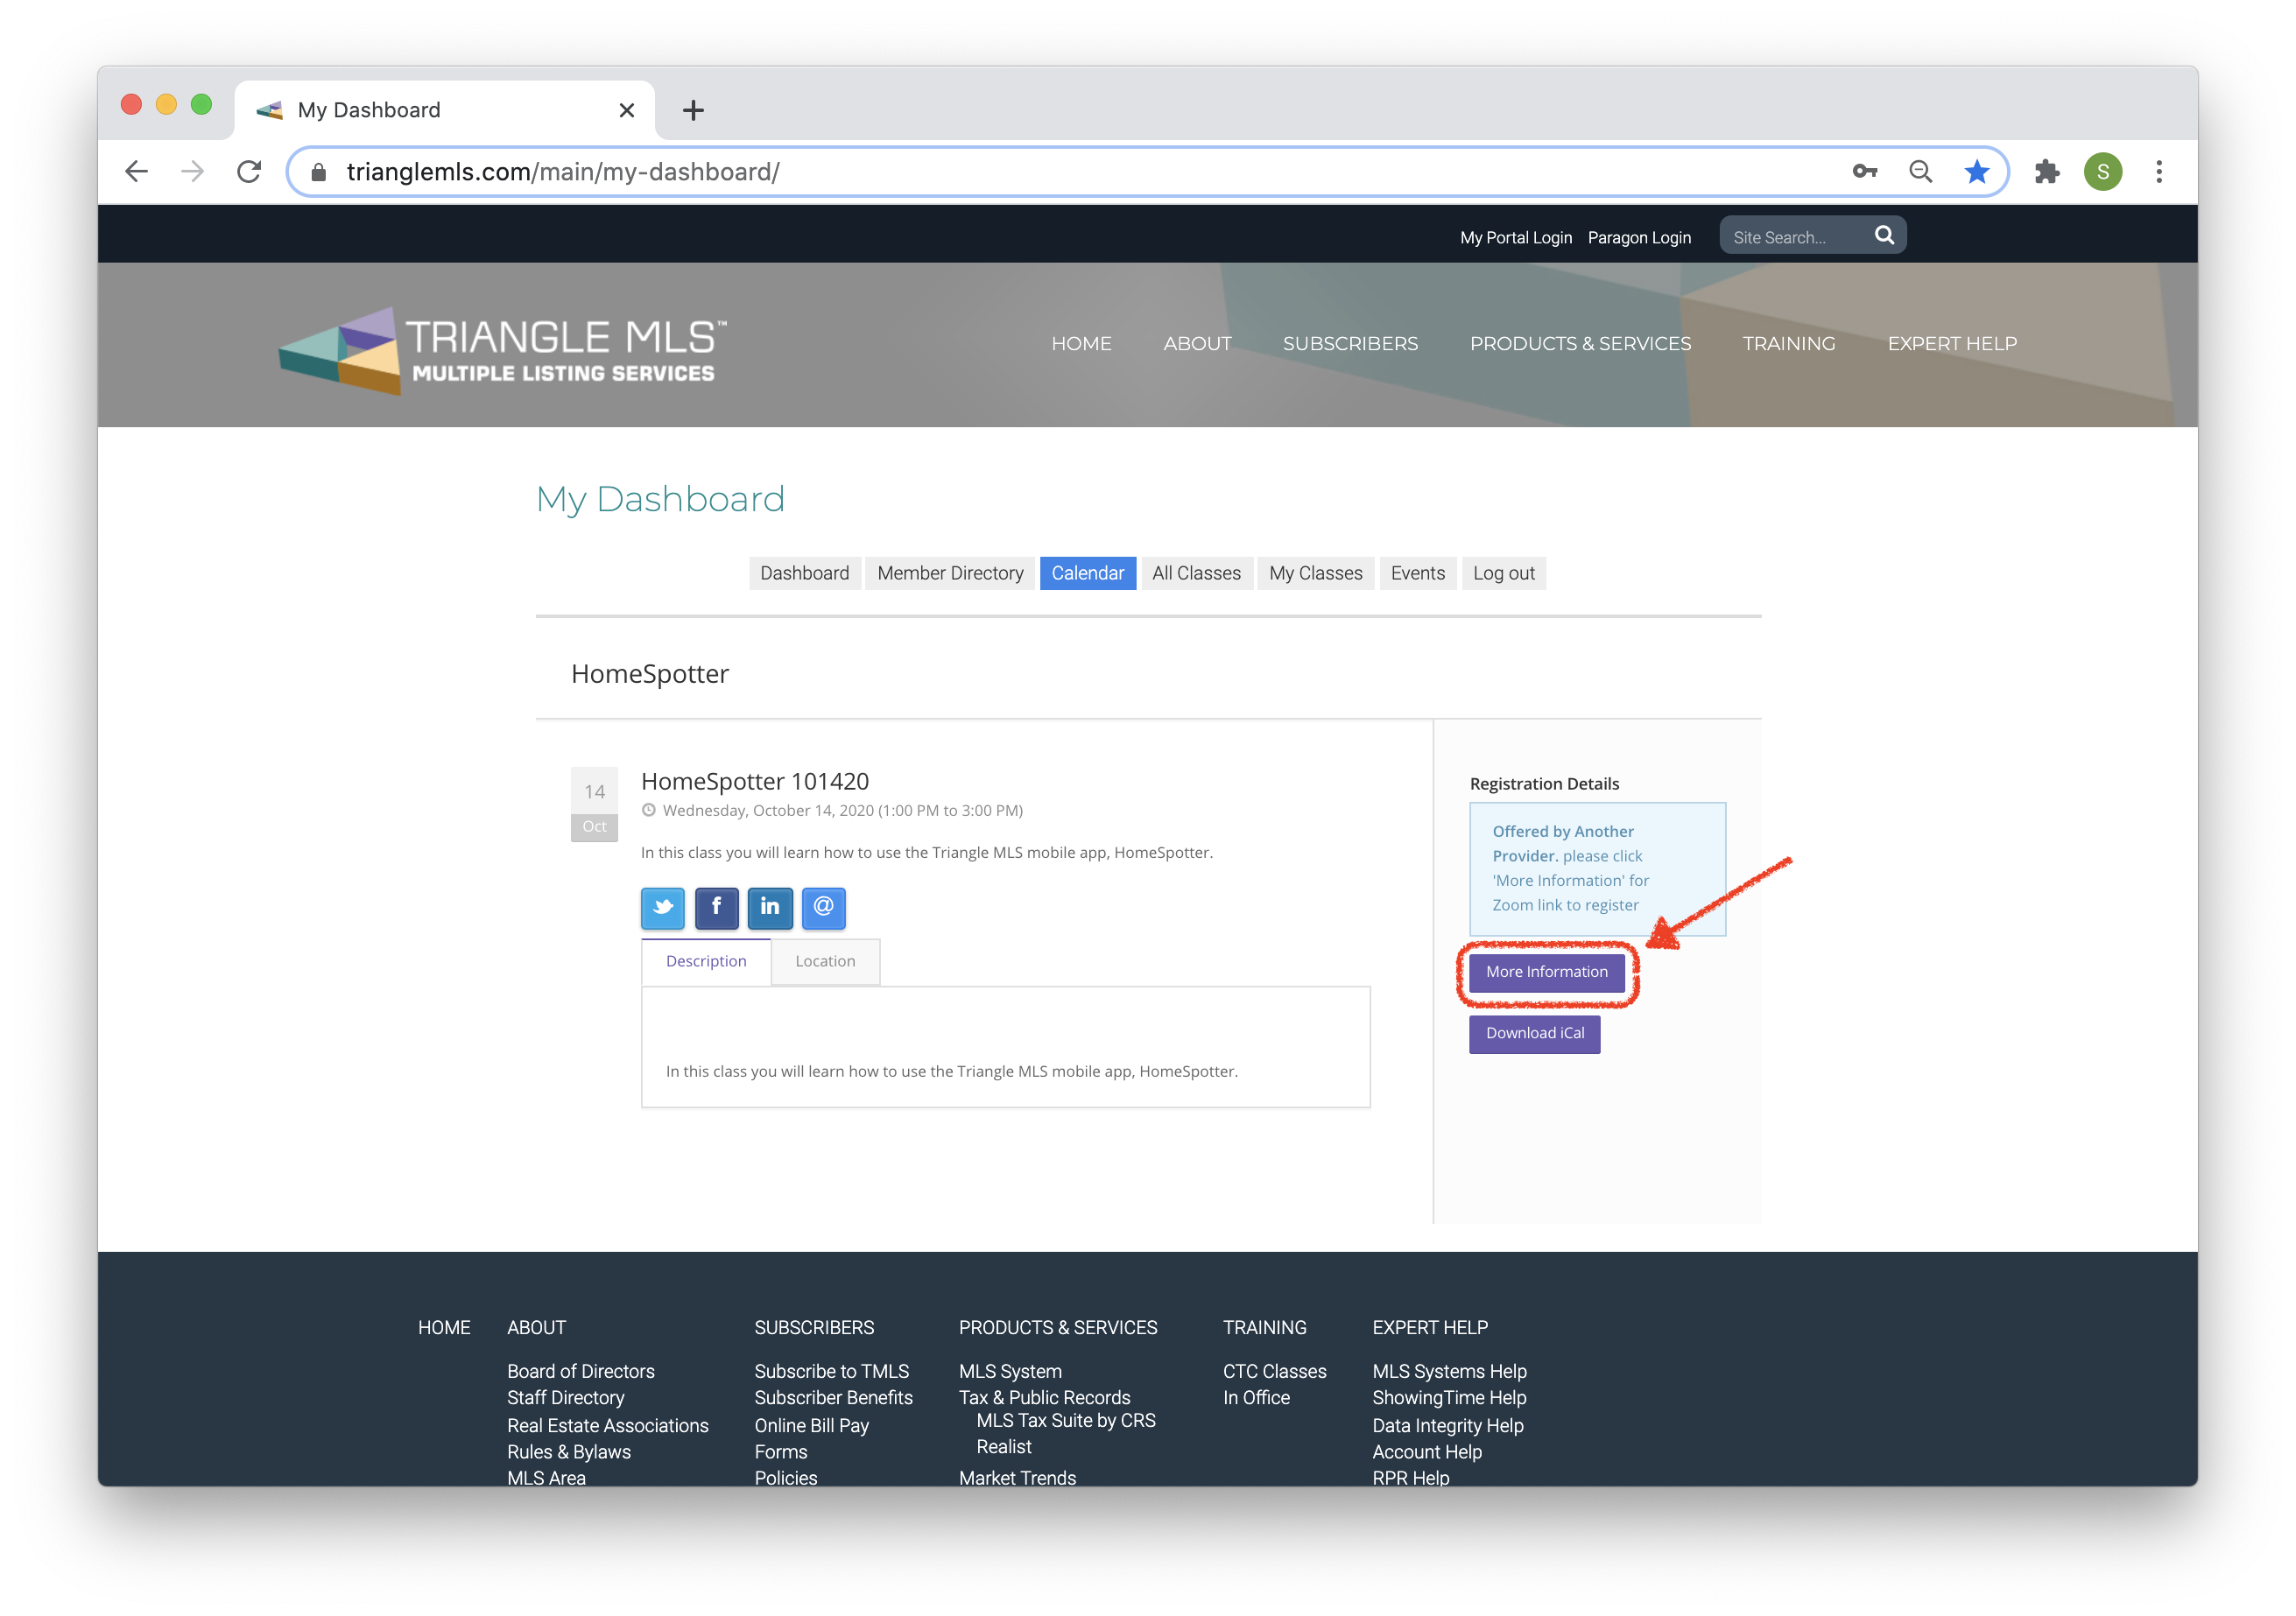Open Chrome's three-dot menu
Screen dimensions: 2296x1616
pyautogui.click(x=2159, y=172)
